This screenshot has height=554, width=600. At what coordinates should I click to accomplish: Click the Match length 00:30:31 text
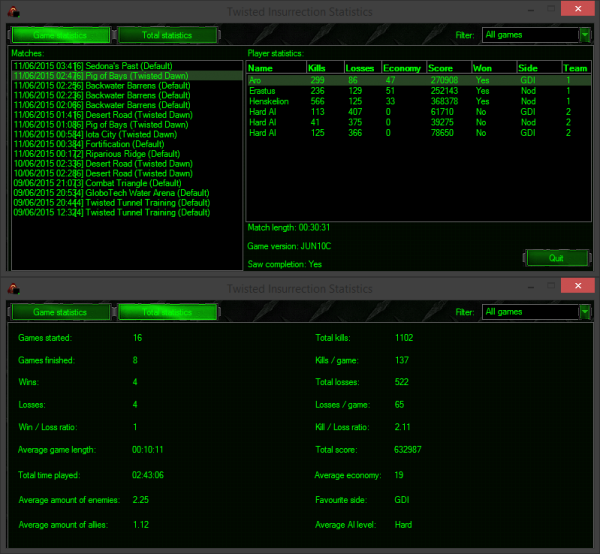(289, 228)
